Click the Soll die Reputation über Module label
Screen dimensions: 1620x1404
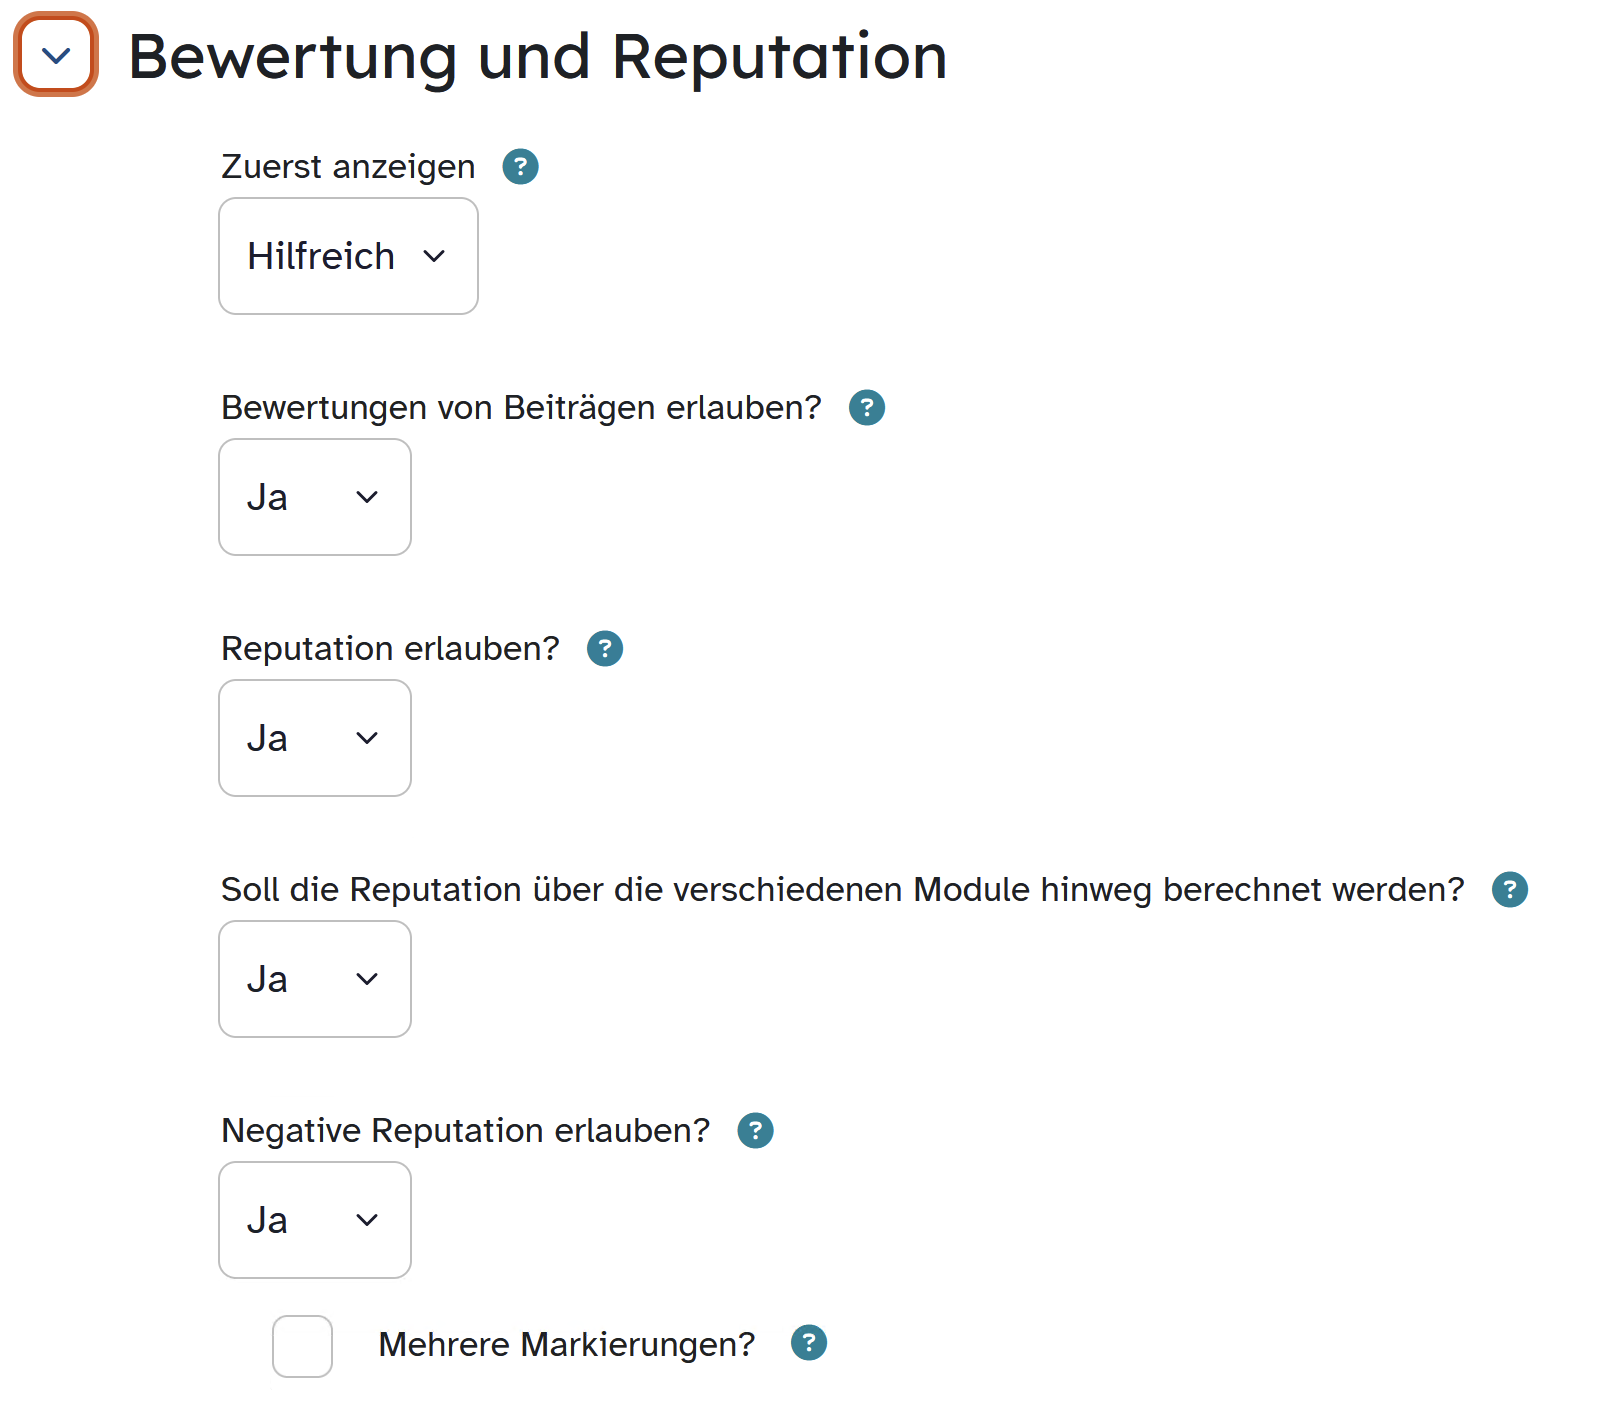pos(842,890)
